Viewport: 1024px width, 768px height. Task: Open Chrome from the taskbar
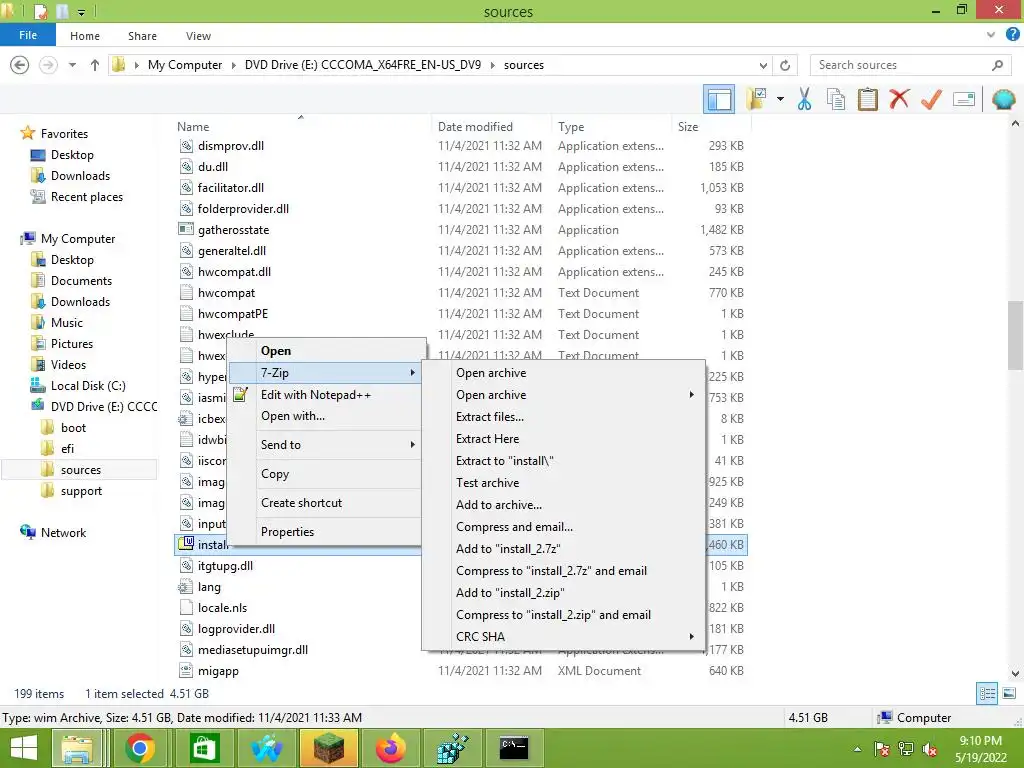139,748
